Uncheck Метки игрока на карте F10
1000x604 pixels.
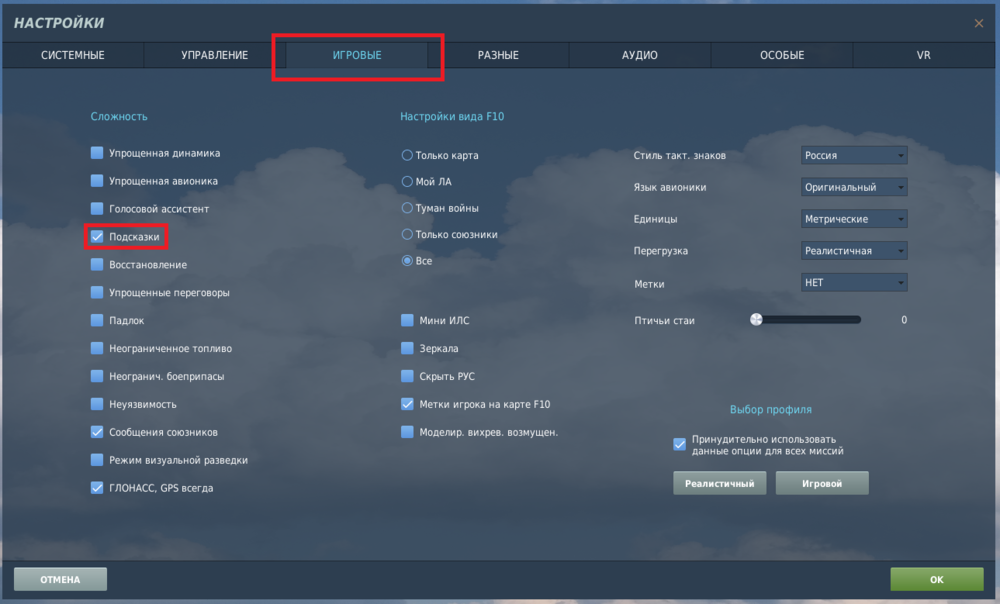407,404
